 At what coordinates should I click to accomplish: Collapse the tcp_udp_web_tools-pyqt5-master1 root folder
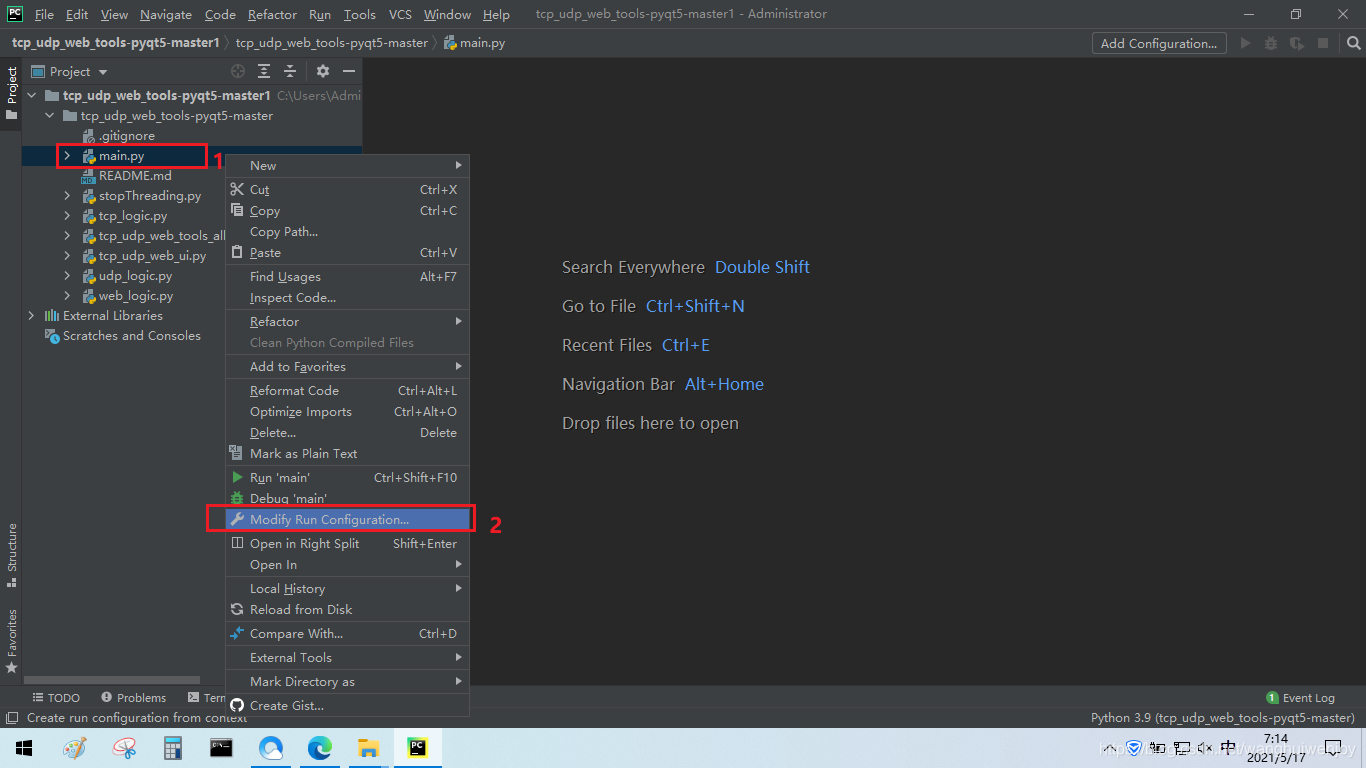(x=32, y=95)
